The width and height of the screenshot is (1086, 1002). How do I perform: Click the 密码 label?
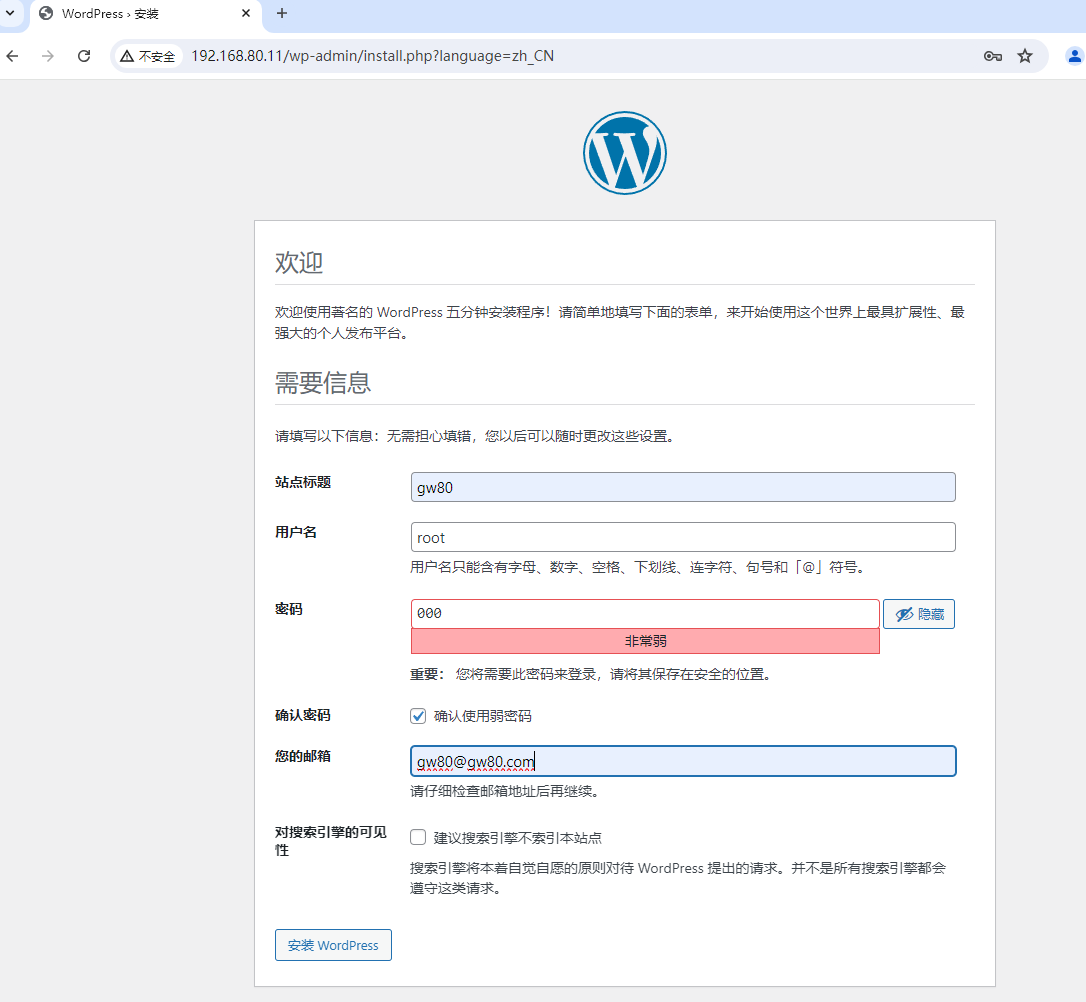click(x=289, y=609)
